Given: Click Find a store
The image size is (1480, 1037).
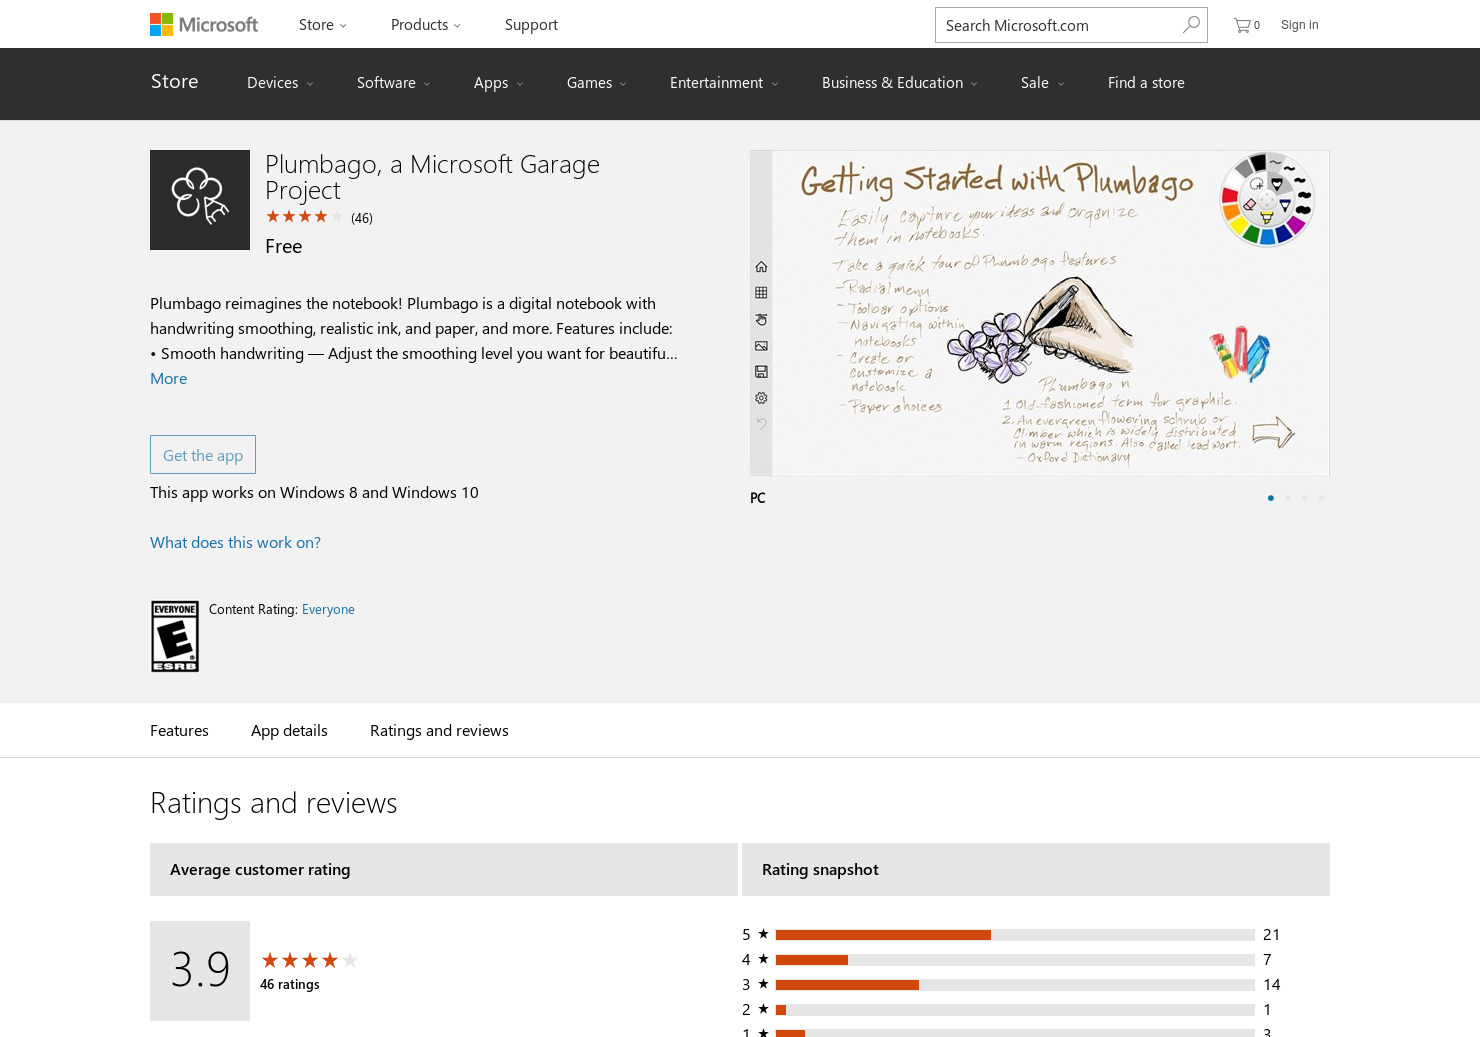Looking at the screenshot, I should tap(1146, 83).
